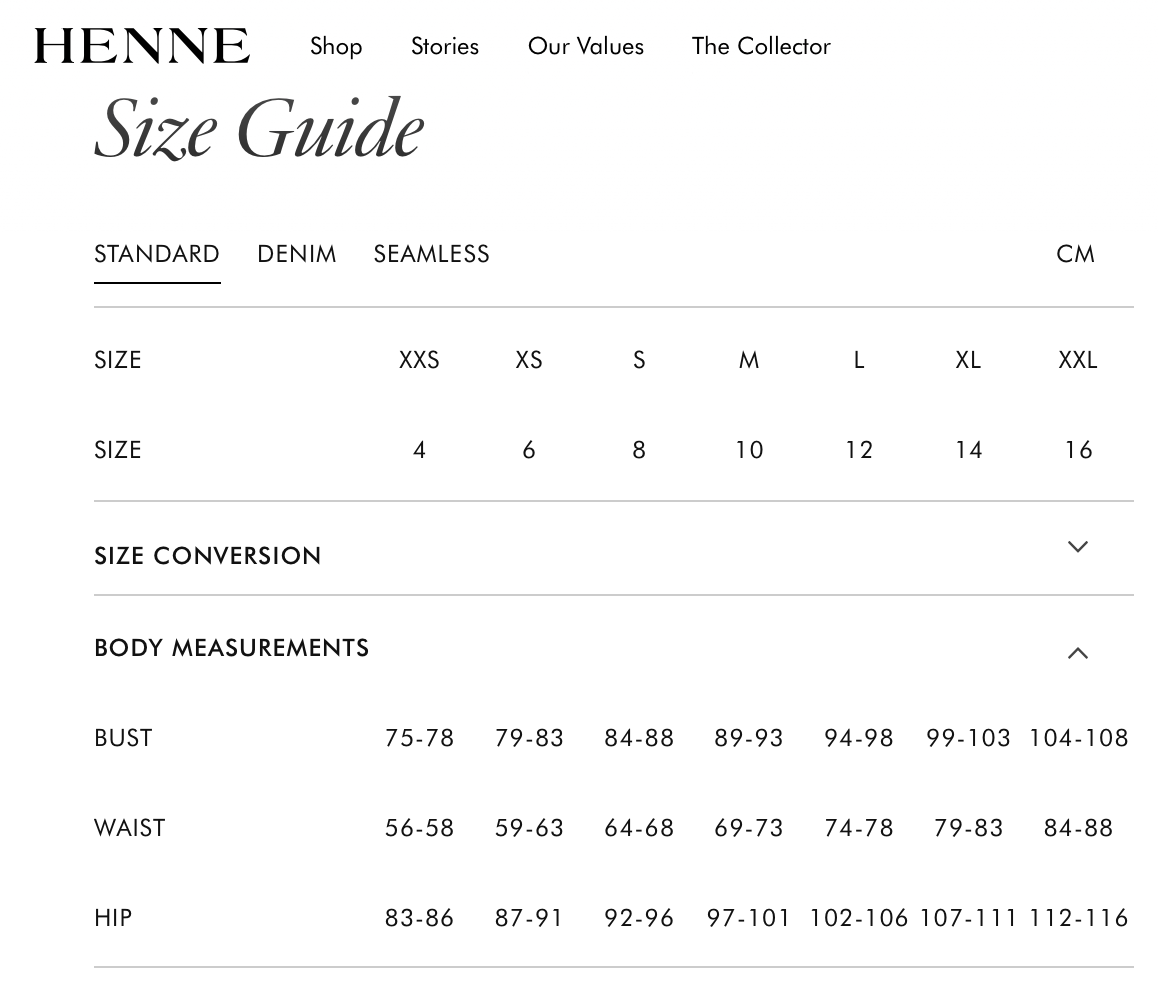
Task: Click the Hip row label
Action: pos(113,918)
